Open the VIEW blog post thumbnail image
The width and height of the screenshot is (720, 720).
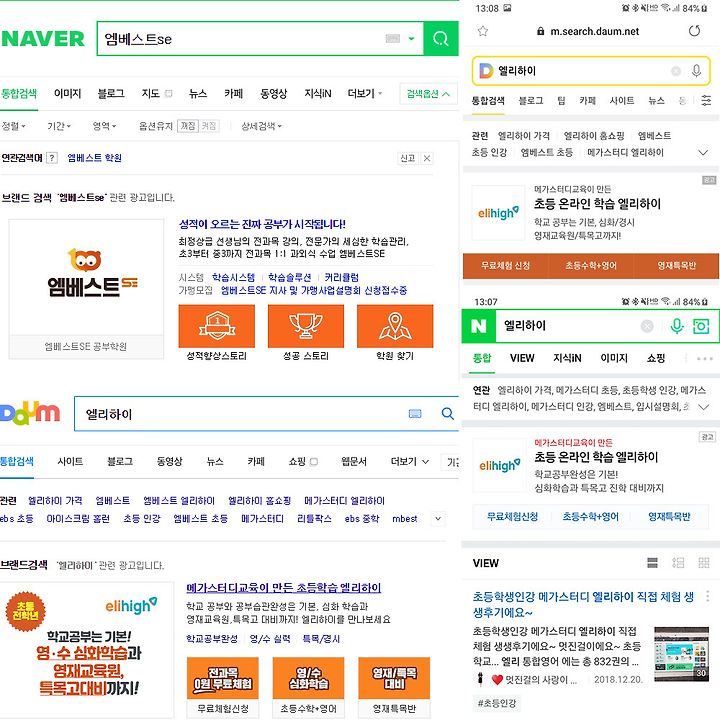(x=681, y=654)
